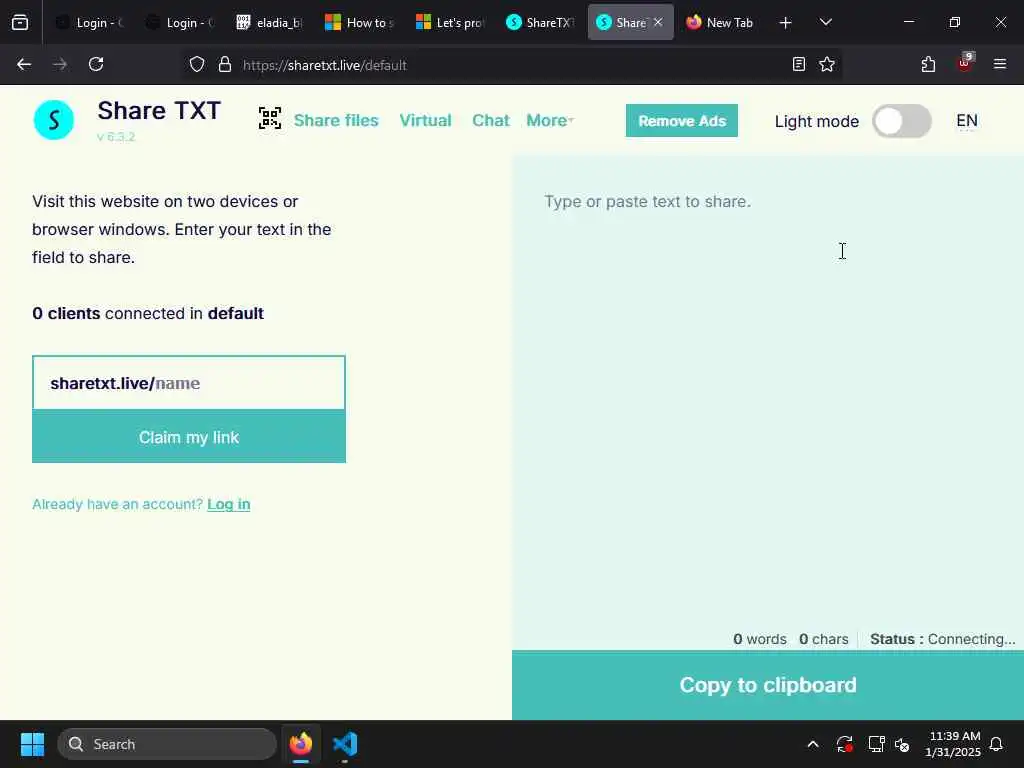Click the 0 chars counter
1024x768 pixels.
tap(824, 639)
